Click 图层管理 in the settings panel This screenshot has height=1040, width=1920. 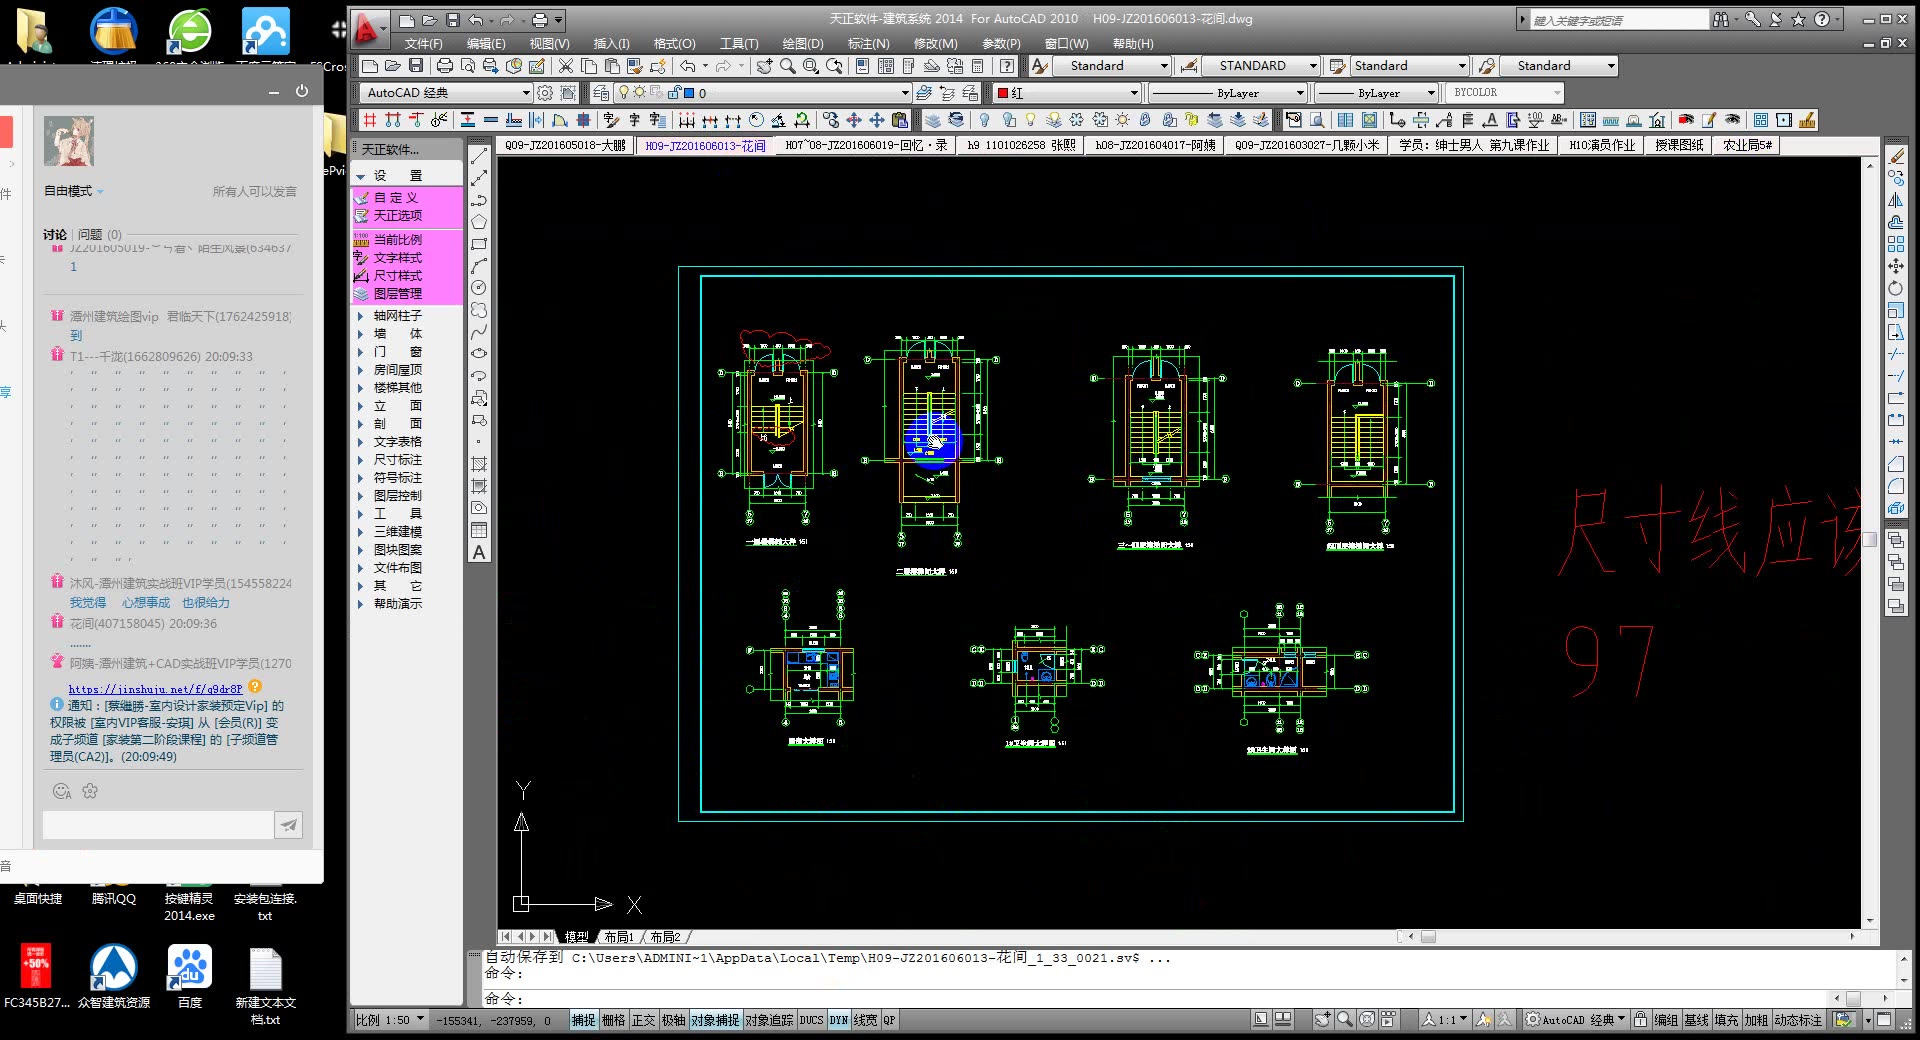click(398, 294)
